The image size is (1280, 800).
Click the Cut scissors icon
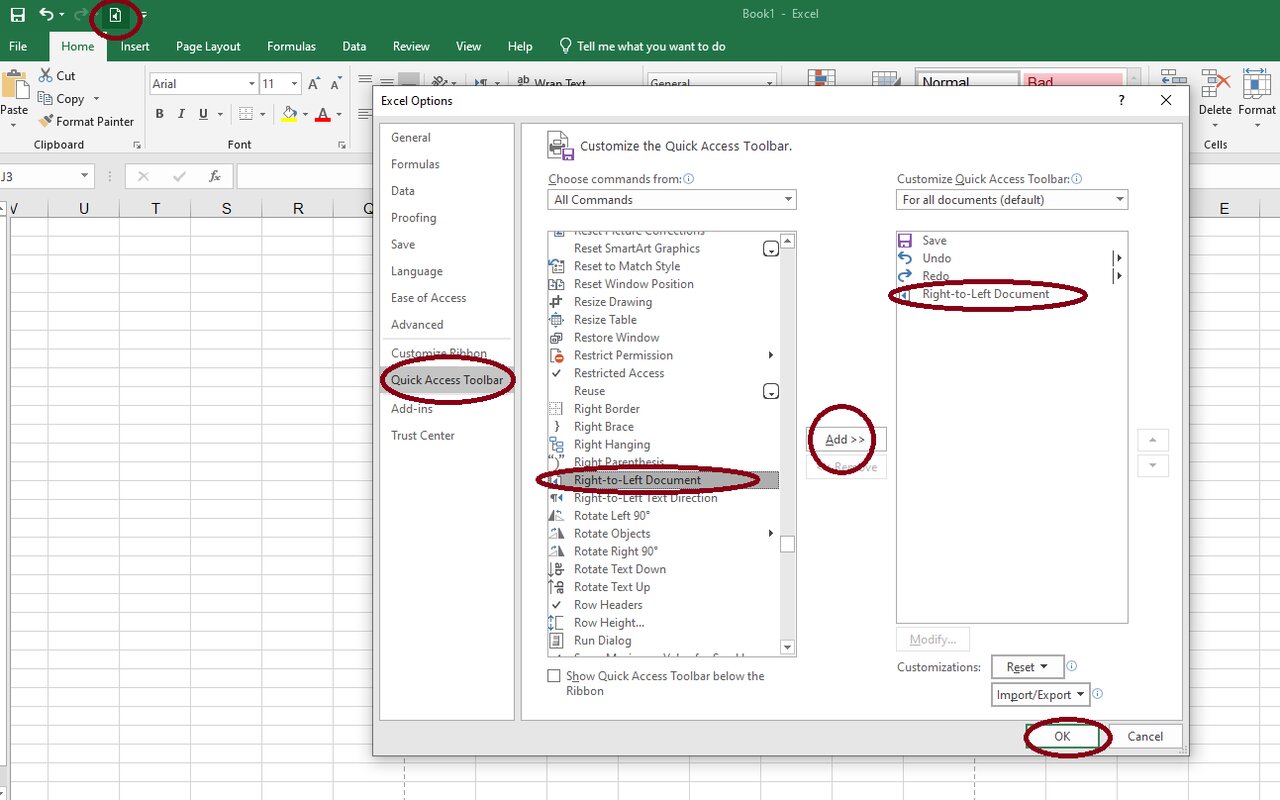pyautogui.click(x=45, y=76)
